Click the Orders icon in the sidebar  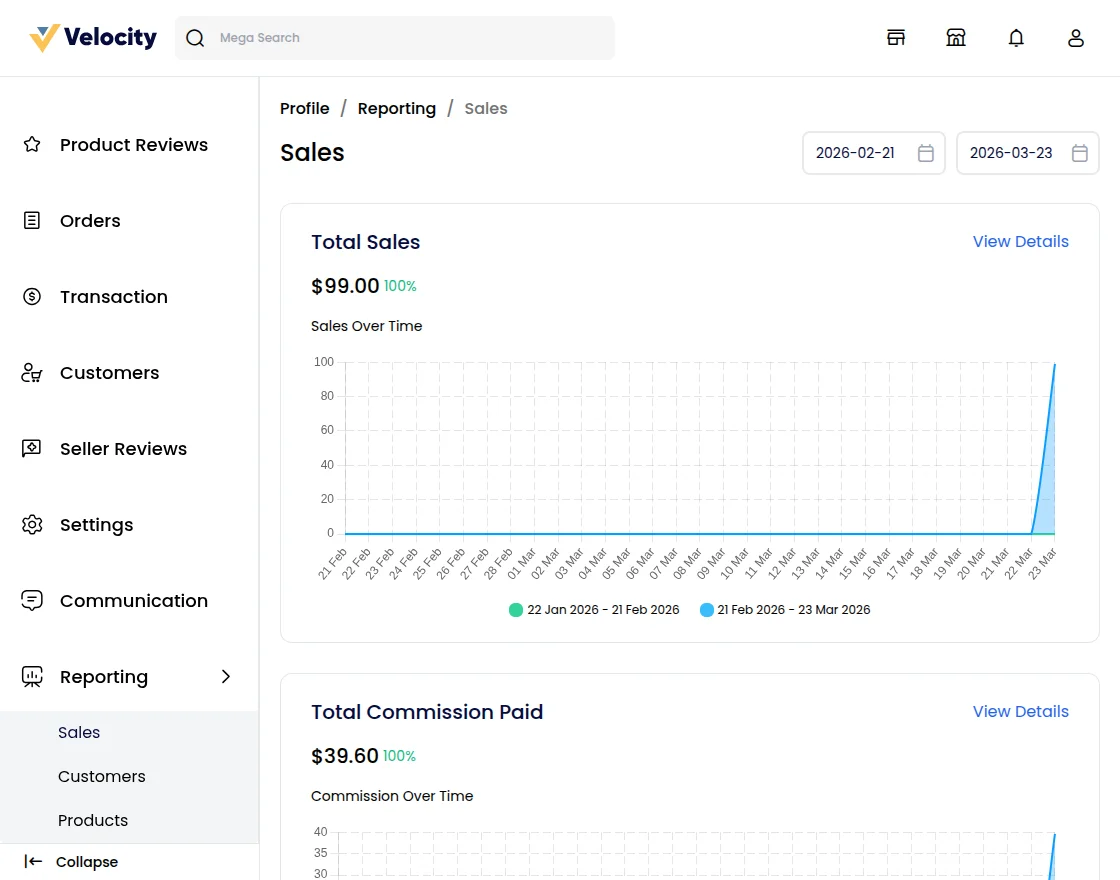pos(31,220)
